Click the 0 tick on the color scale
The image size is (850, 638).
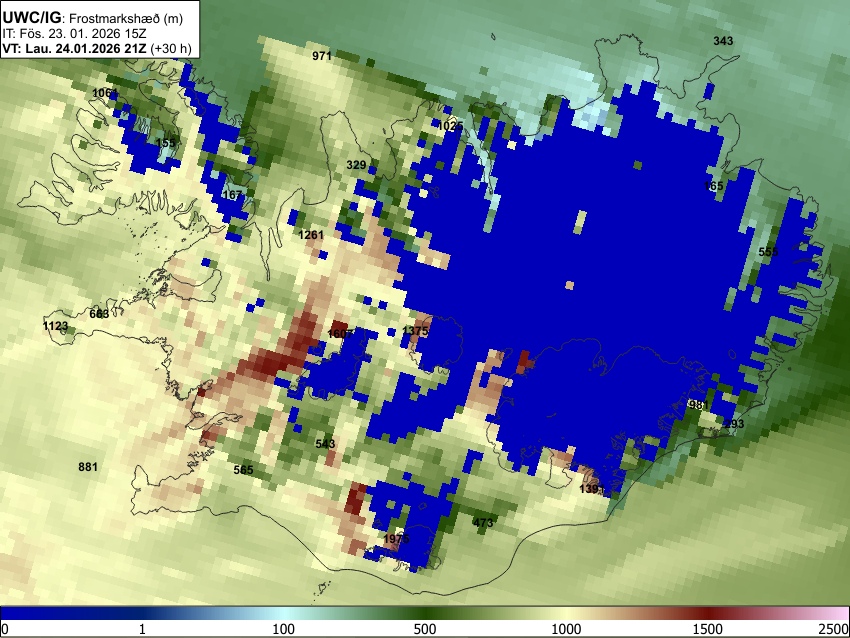tap(5, 629)
